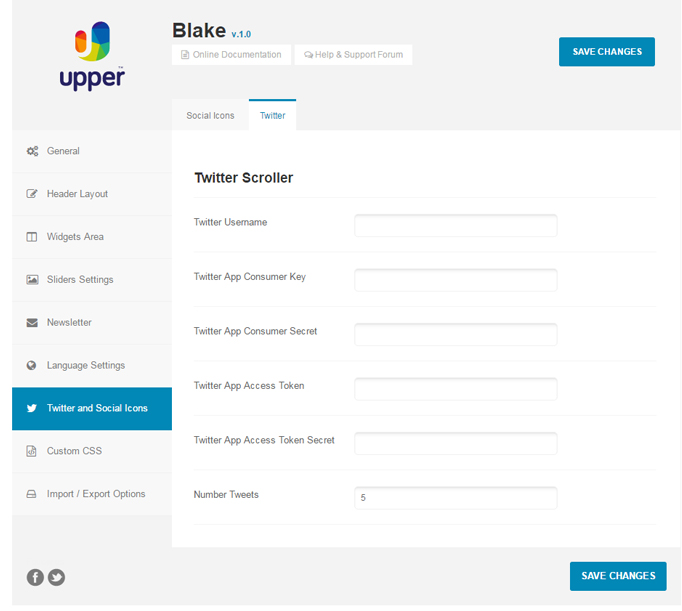This screenshot has width=682, height=611.
Task: Open the Online Documentation link
Action: [231, 55]
